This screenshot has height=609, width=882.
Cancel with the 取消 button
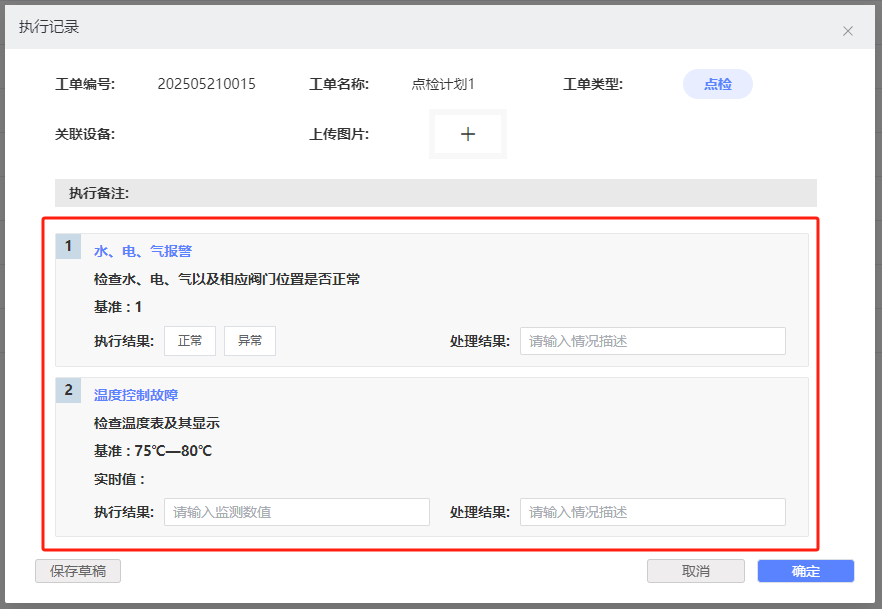click(695, 571)
